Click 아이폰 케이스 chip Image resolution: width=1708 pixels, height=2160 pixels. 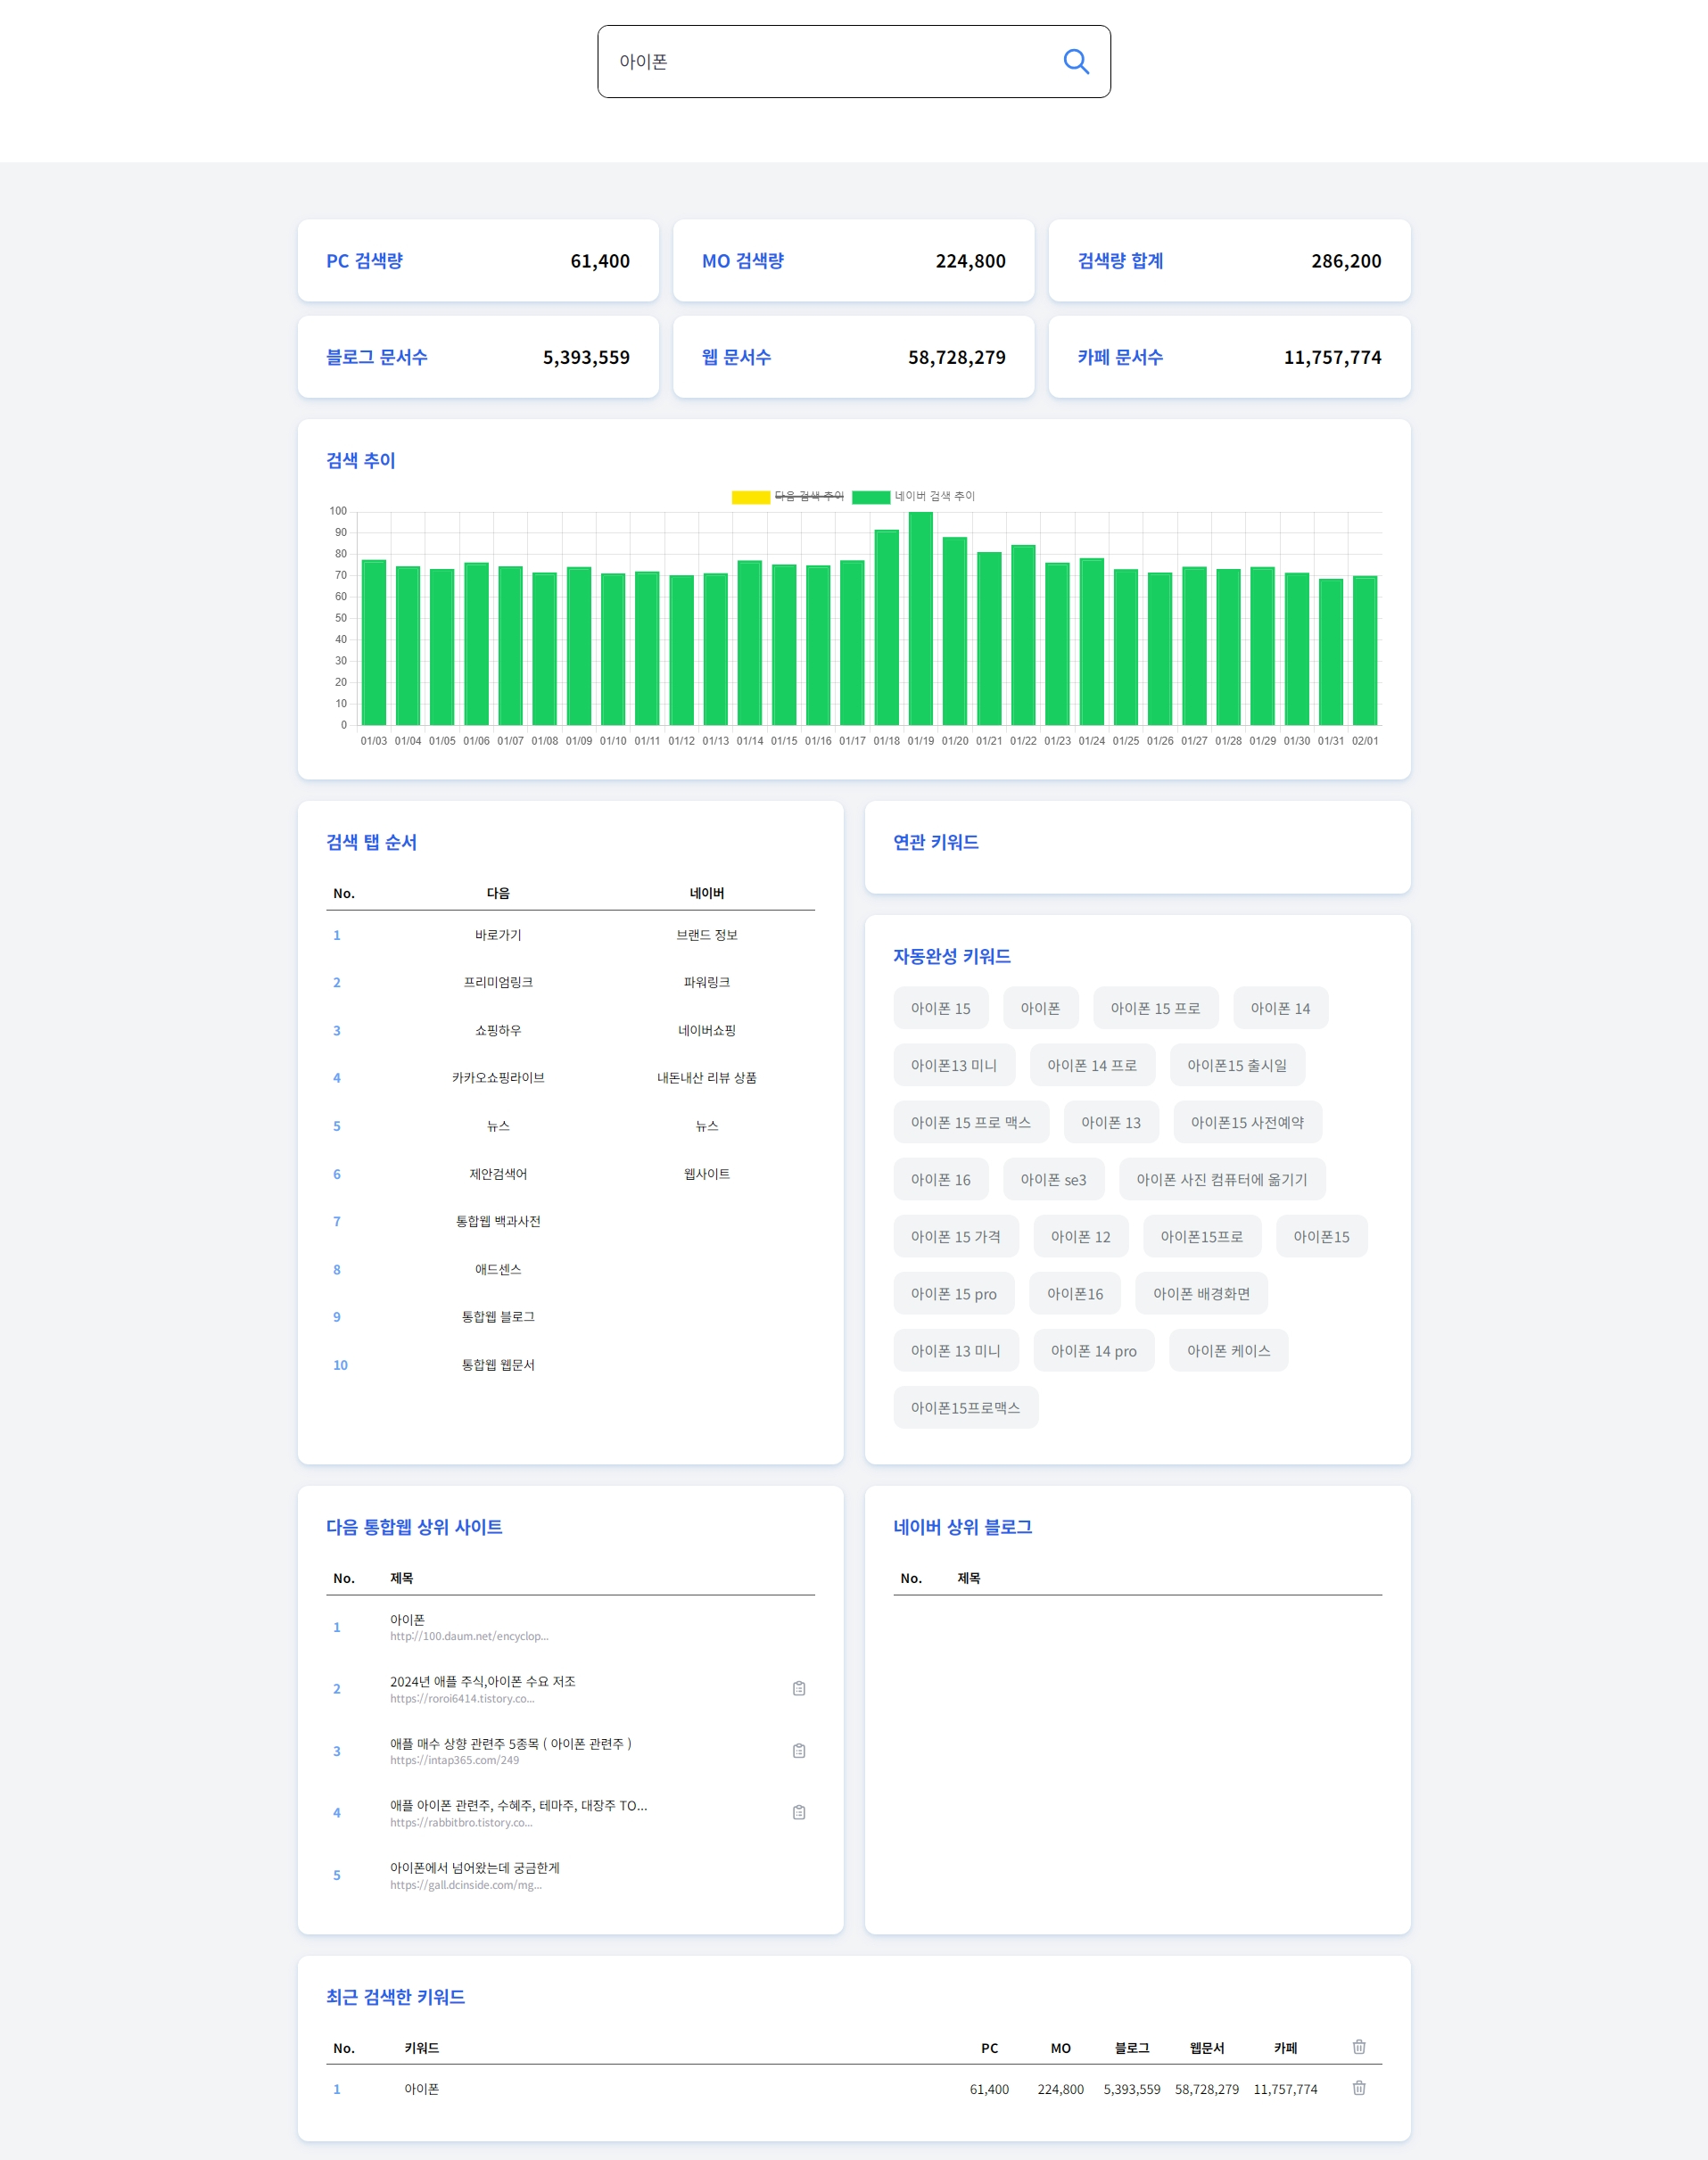(x=1229, y=1350)
